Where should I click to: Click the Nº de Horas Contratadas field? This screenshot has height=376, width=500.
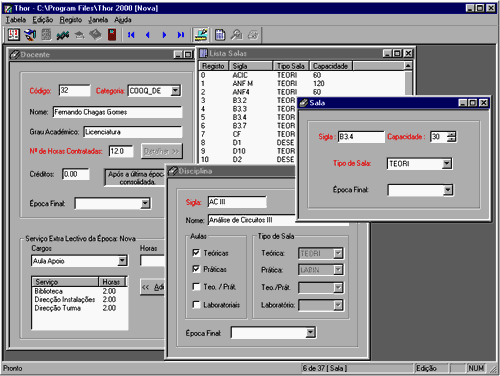121,151
